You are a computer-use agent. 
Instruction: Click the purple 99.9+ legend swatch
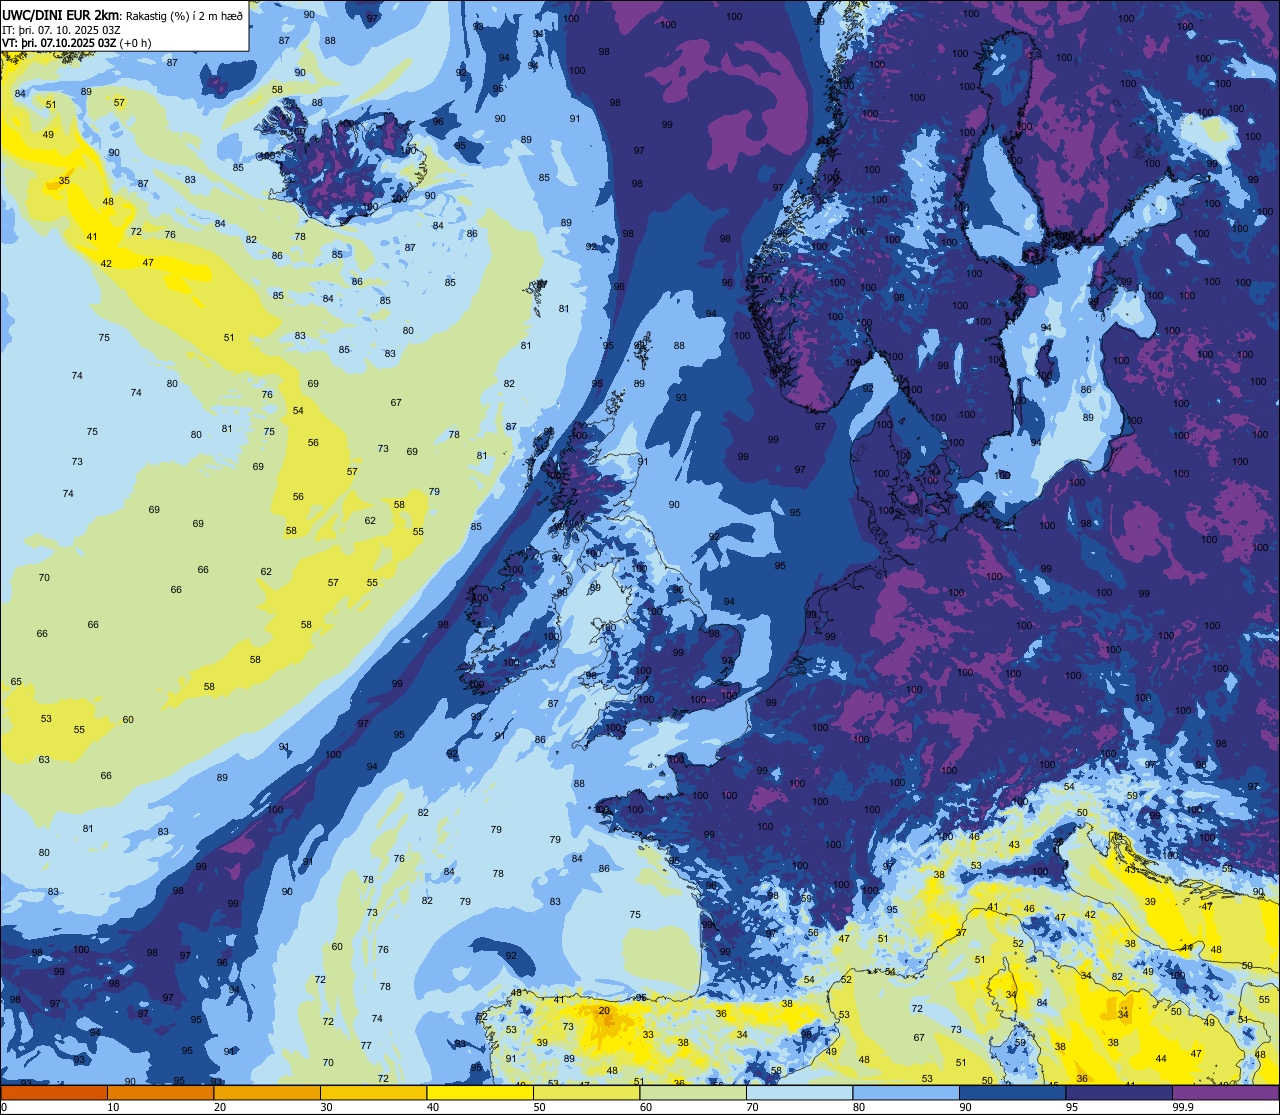(x=1226, y=1093)
